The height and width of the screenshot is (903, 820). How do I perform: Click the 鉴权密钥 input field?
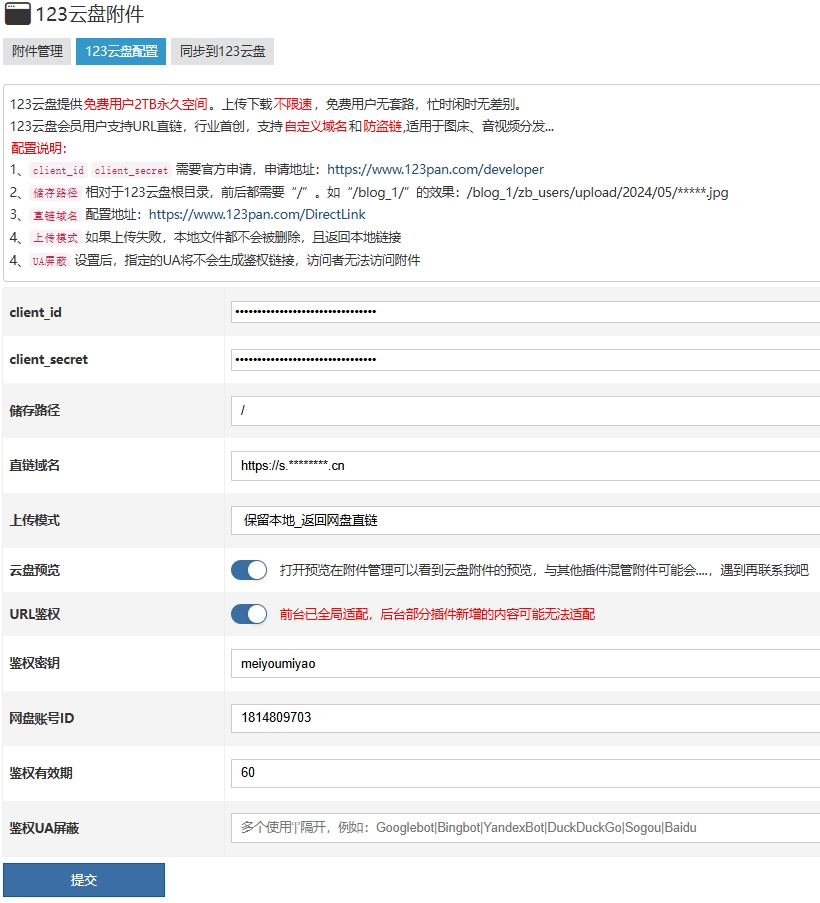(525, 663)
